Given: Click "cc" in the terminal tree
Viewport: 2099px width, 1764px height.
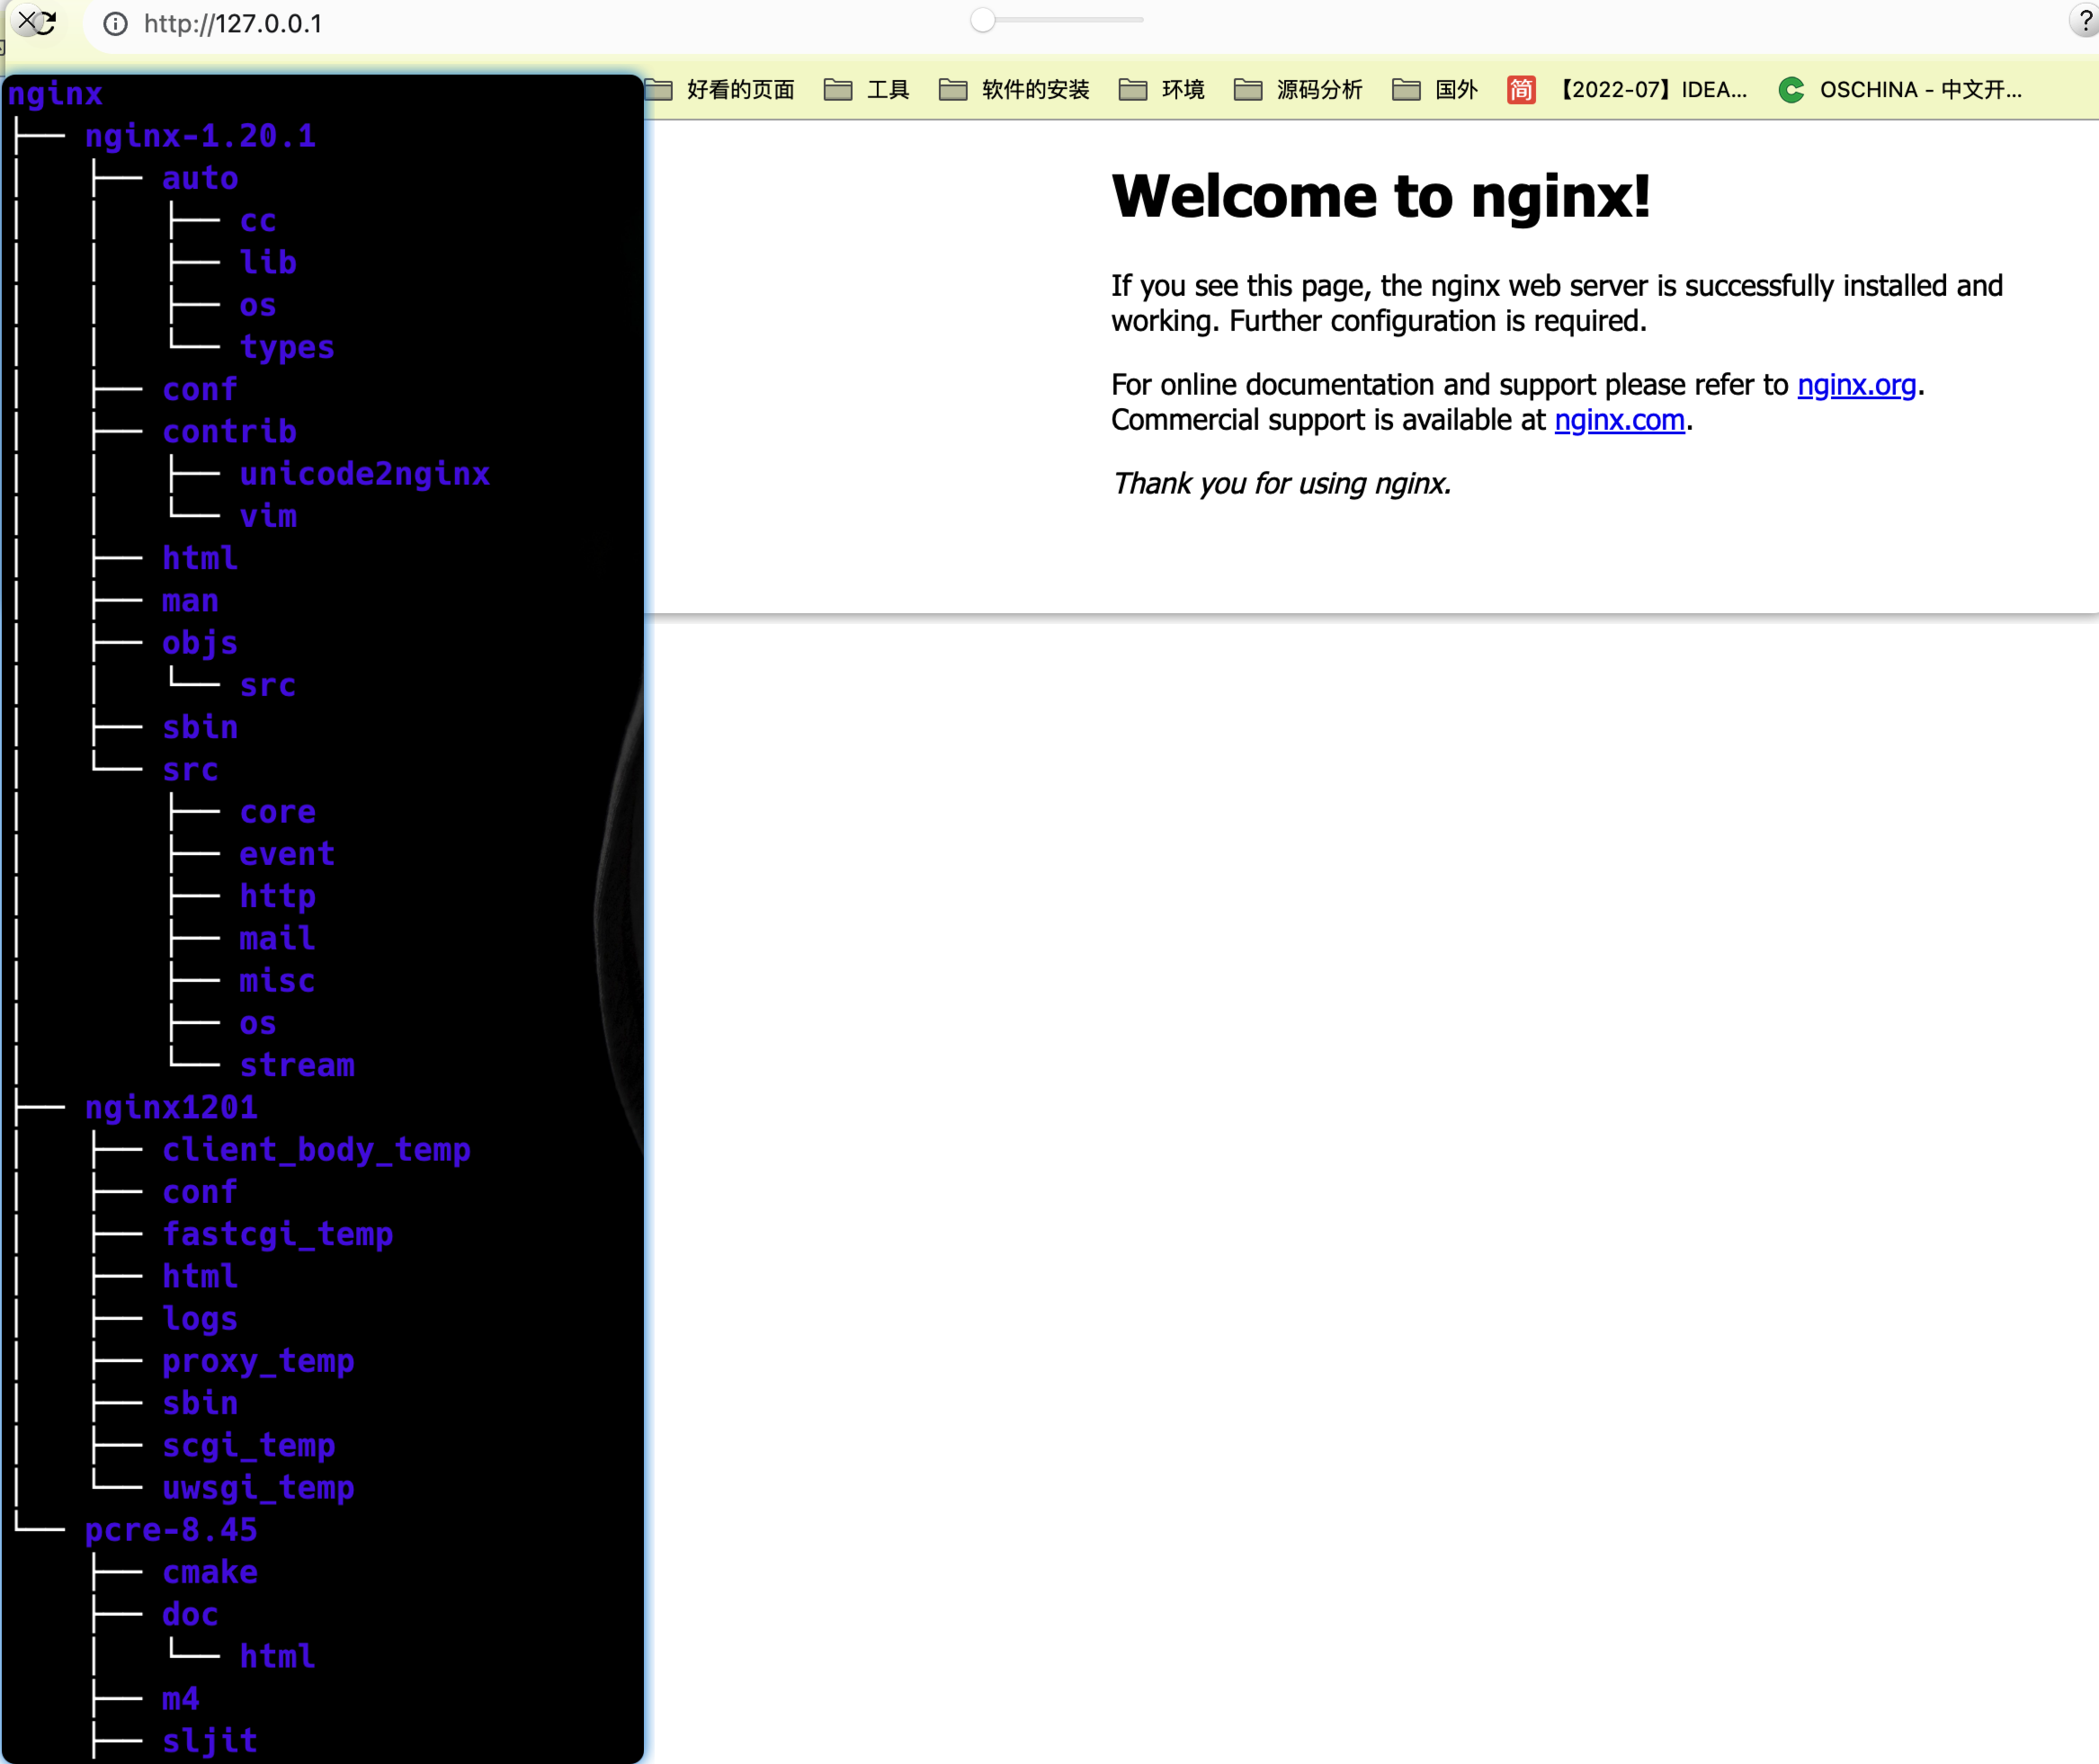Looking at the screenshot, I should (258, 220).
